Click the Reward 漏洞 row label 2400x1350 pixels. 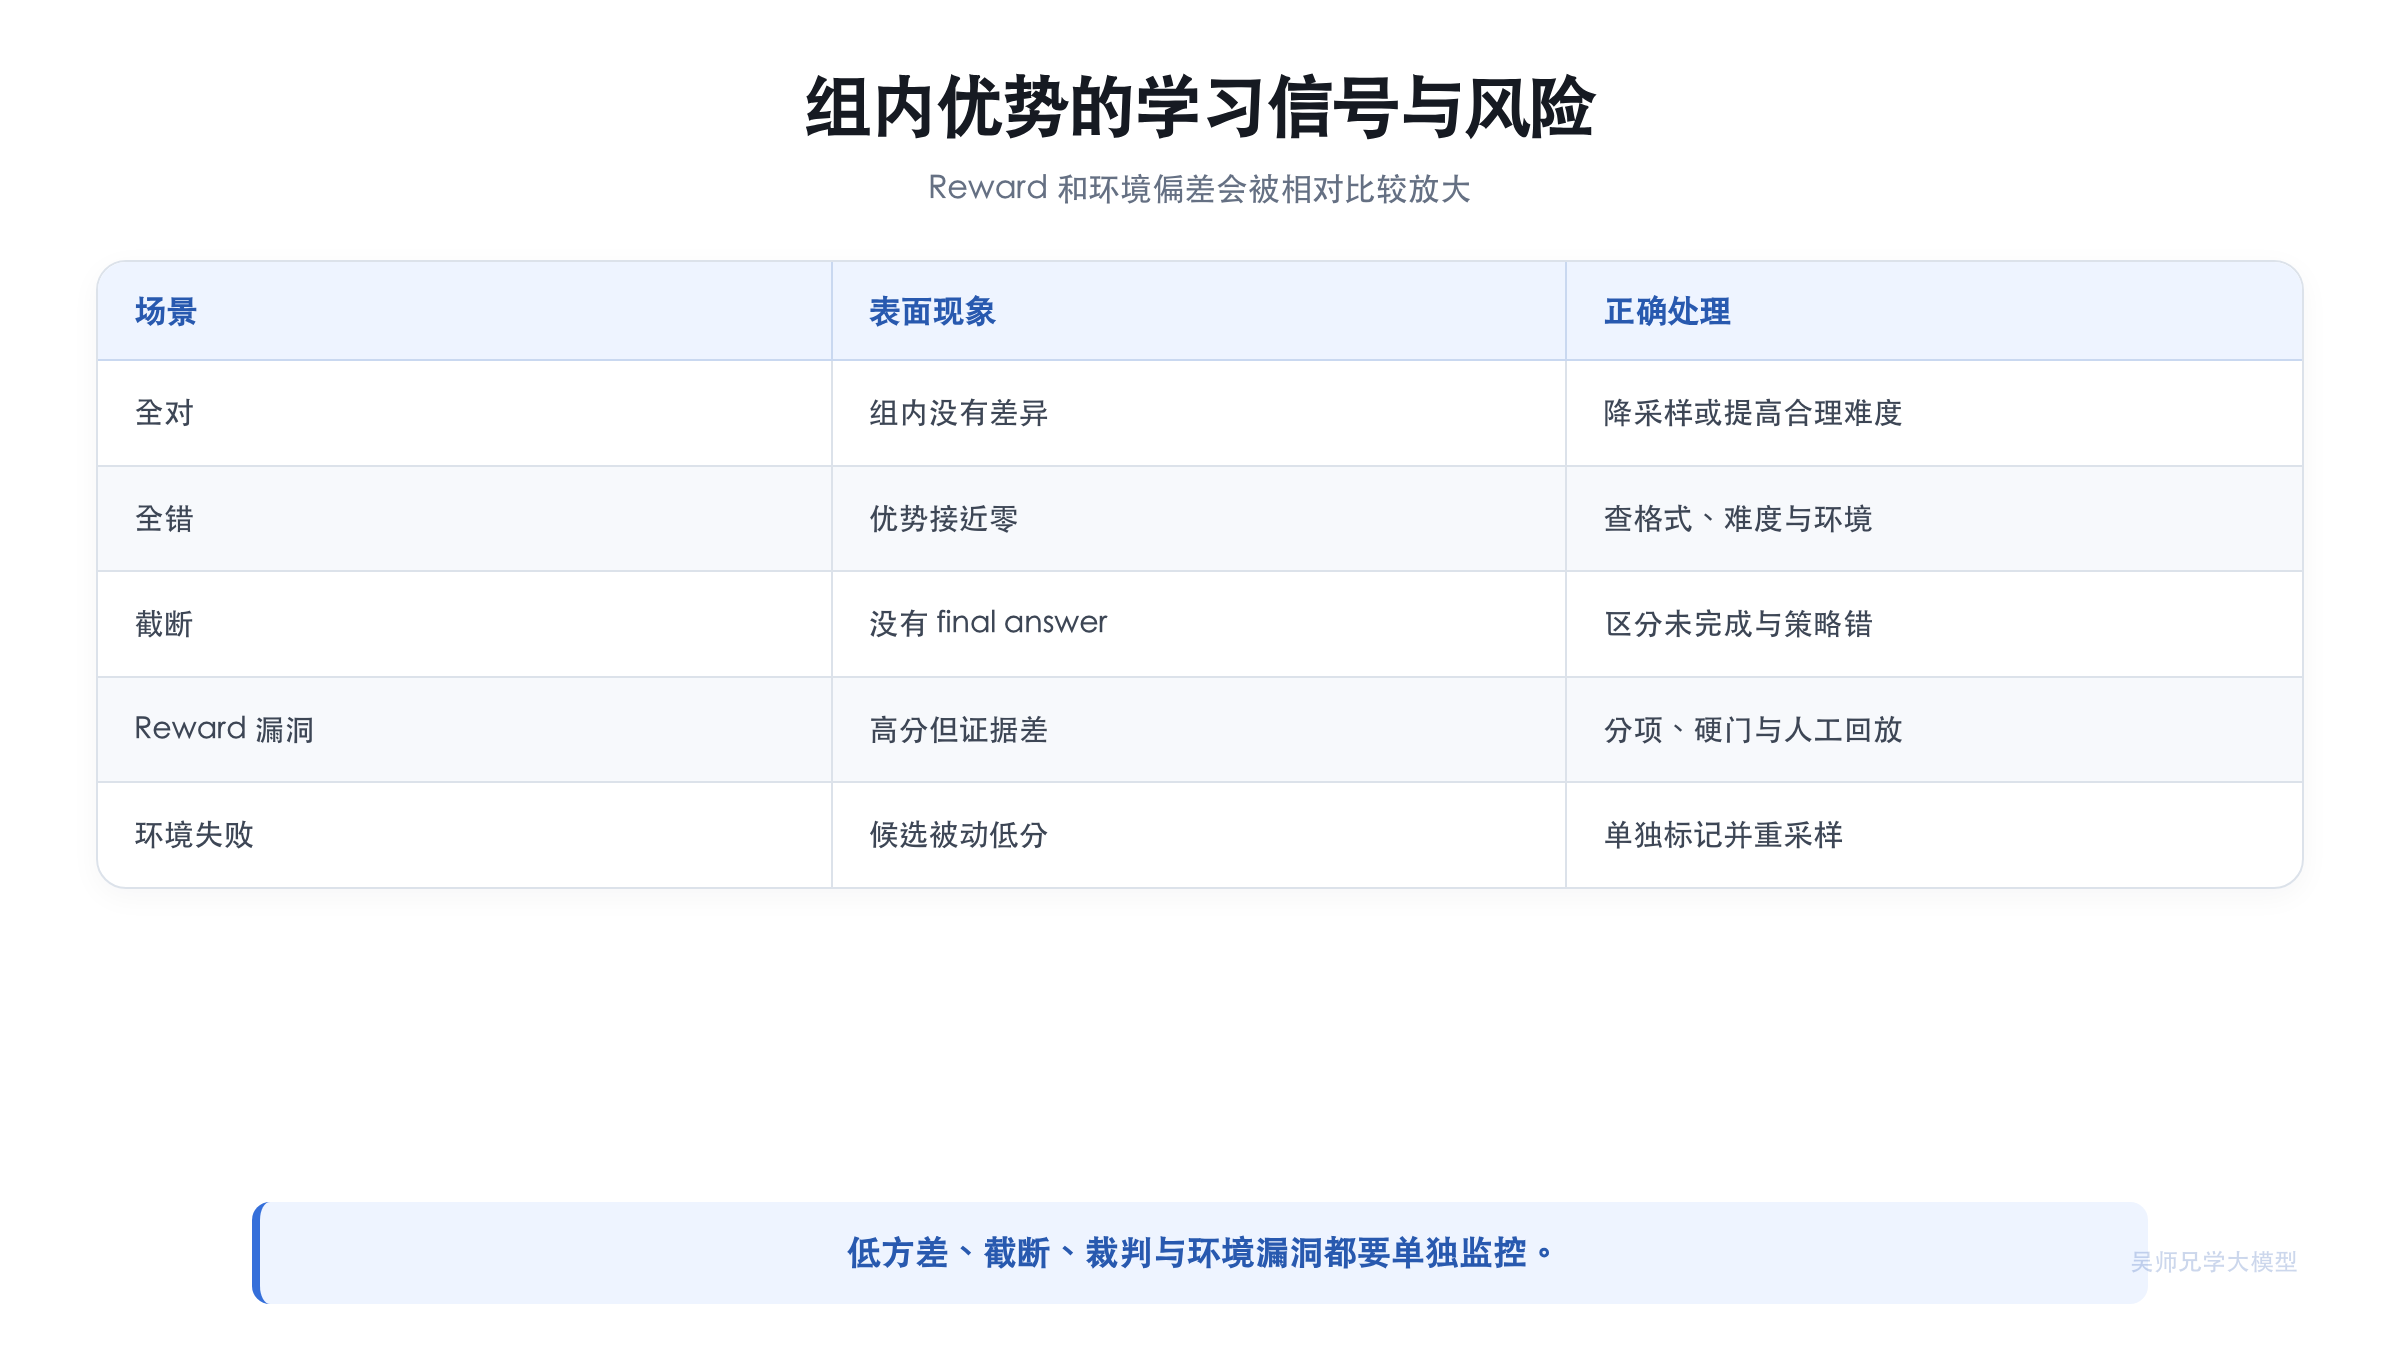[x=465, y=729]
